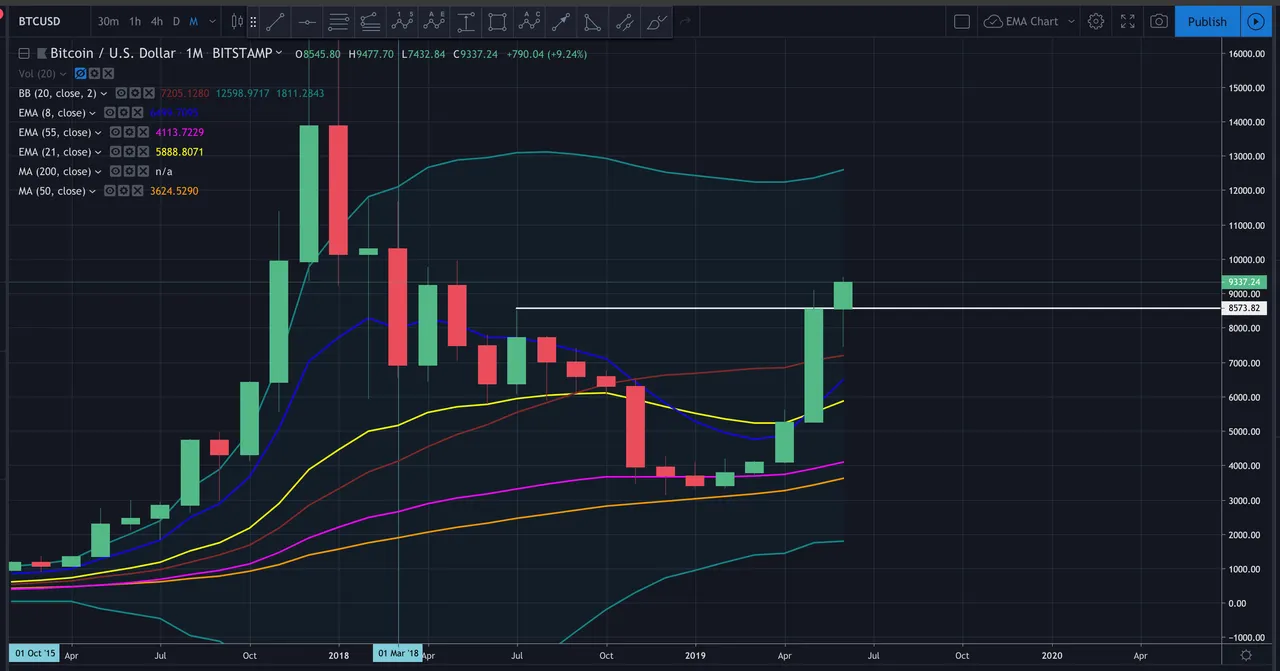This screenshot has width=1280, height=671.
Task: Enter fullscreen mode
Action: 1127,21
